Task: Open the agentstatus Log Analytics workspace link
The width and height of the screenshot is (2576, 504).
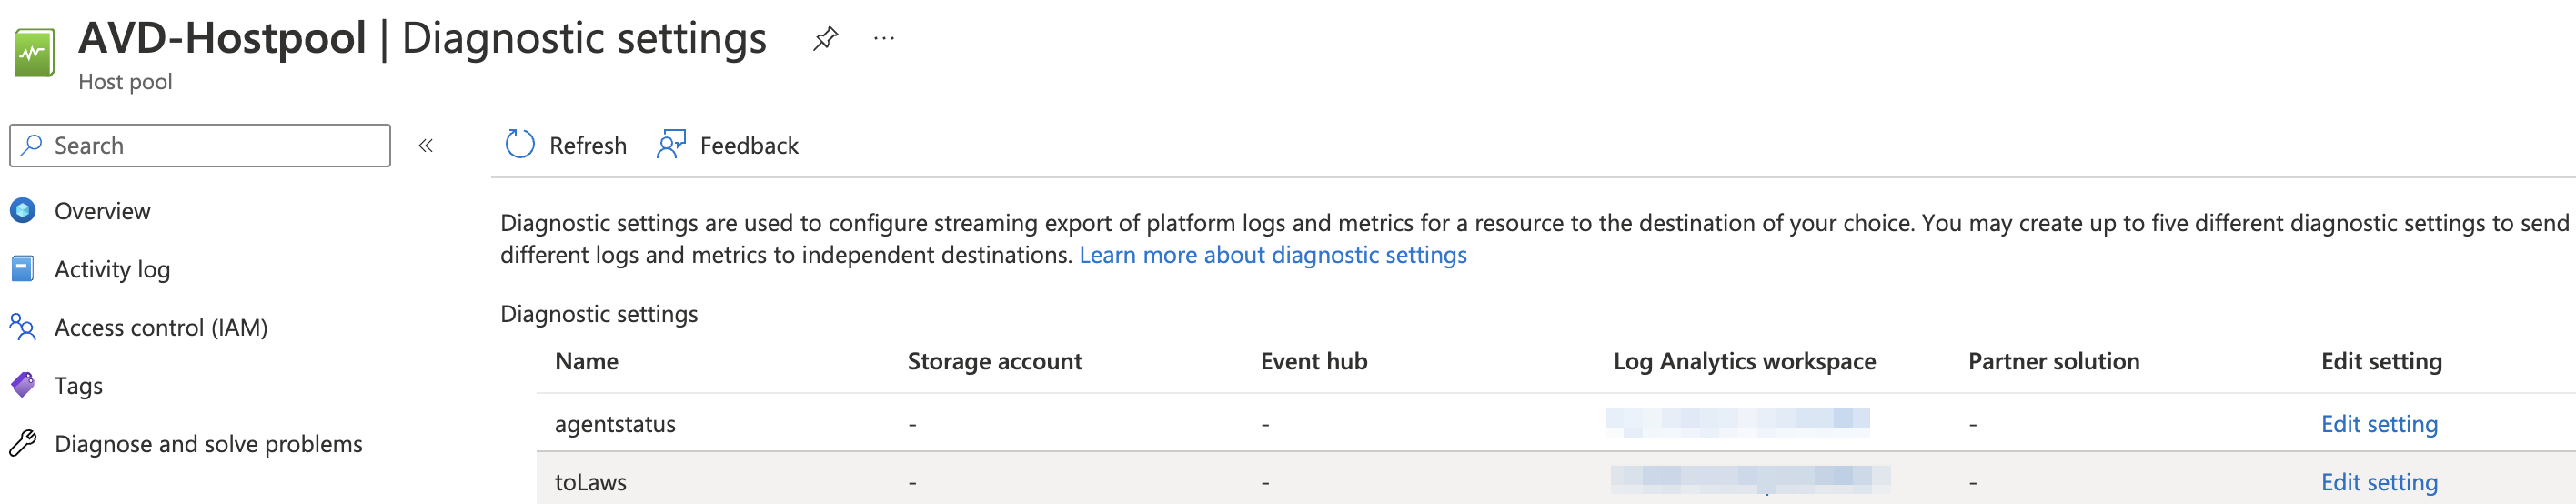Action: click(1737, 422)
